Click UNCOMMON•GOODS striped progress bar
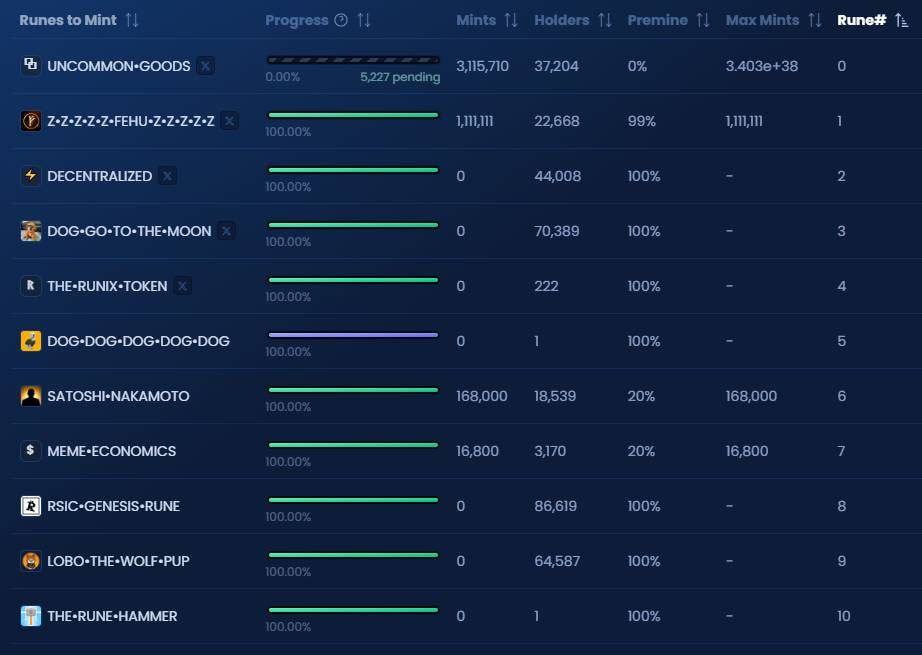The image size is (922, 655). tap(353, 60)
